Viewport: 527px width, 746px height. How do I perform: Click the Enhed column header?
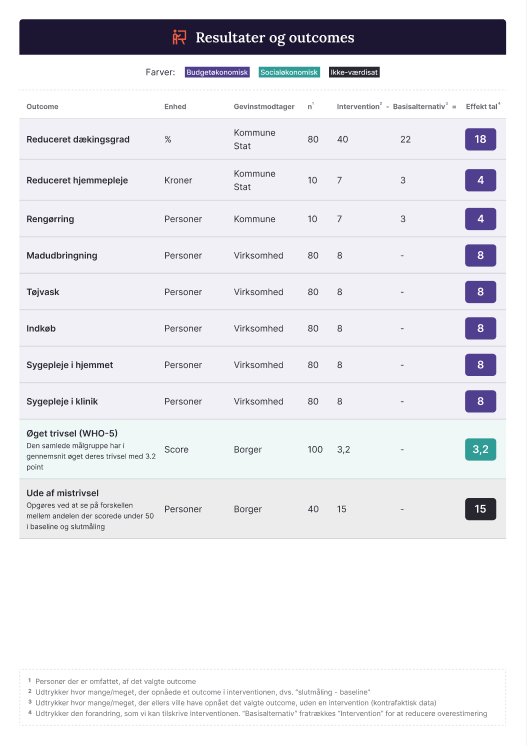(x=175, y=107)
